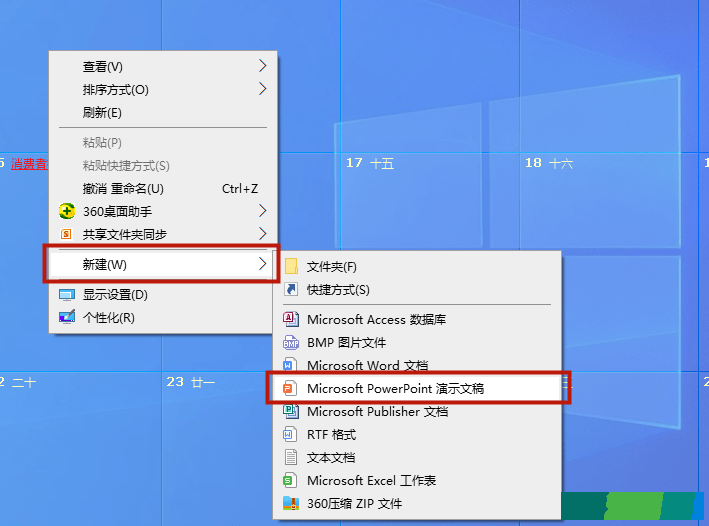Image resolution: width=709 pixels, height=526 pixels.
Task: Create new Microsoft Access 数据库
Action: tap(417, 319)
